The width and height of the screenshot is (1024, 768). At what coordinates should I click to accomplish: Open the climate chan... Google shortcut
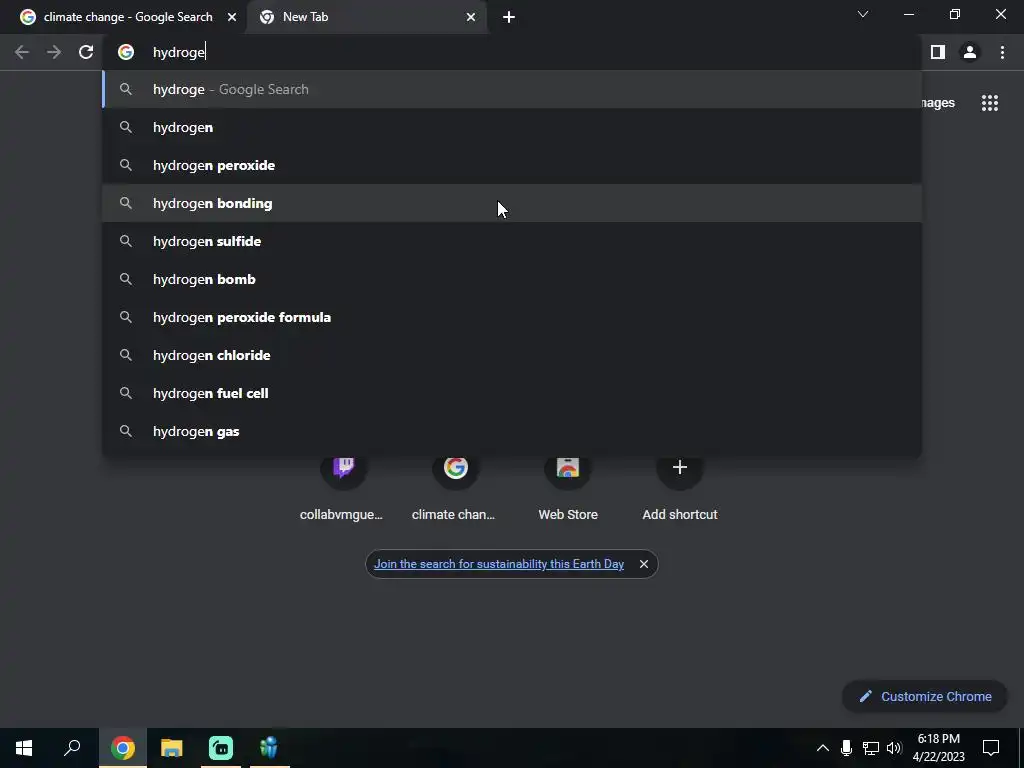pyautogui.click(x=455, y=488)
